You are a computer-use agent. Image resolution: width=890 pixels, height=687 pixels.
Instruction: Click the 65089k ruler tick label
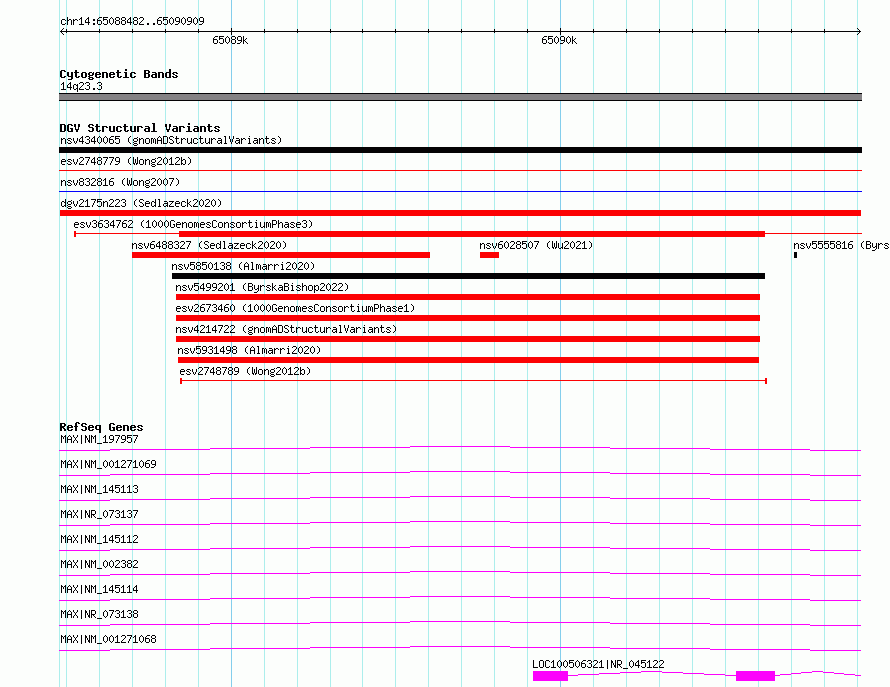pyautogui.click(x=230, y=40)
